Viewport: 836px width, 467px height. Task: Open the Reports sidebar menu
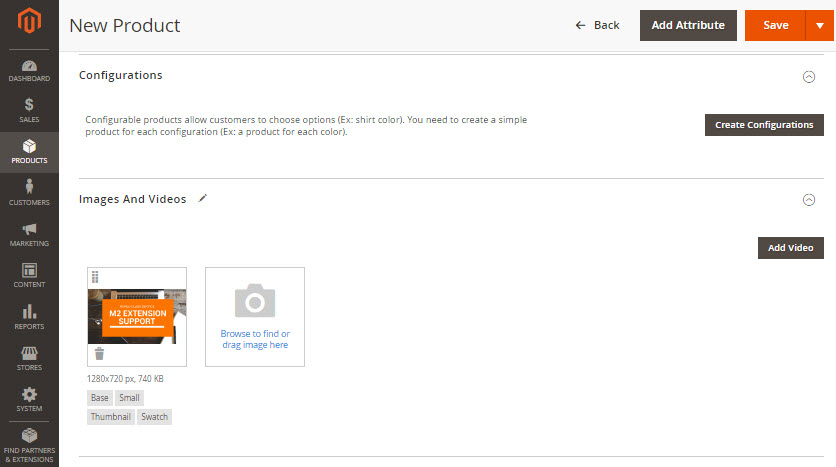click(29, 317)
